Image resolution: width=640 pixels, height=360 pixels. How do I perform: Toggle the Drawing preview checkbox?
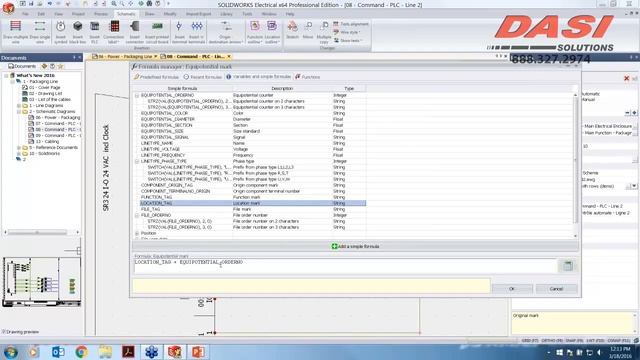pos(4,332)
